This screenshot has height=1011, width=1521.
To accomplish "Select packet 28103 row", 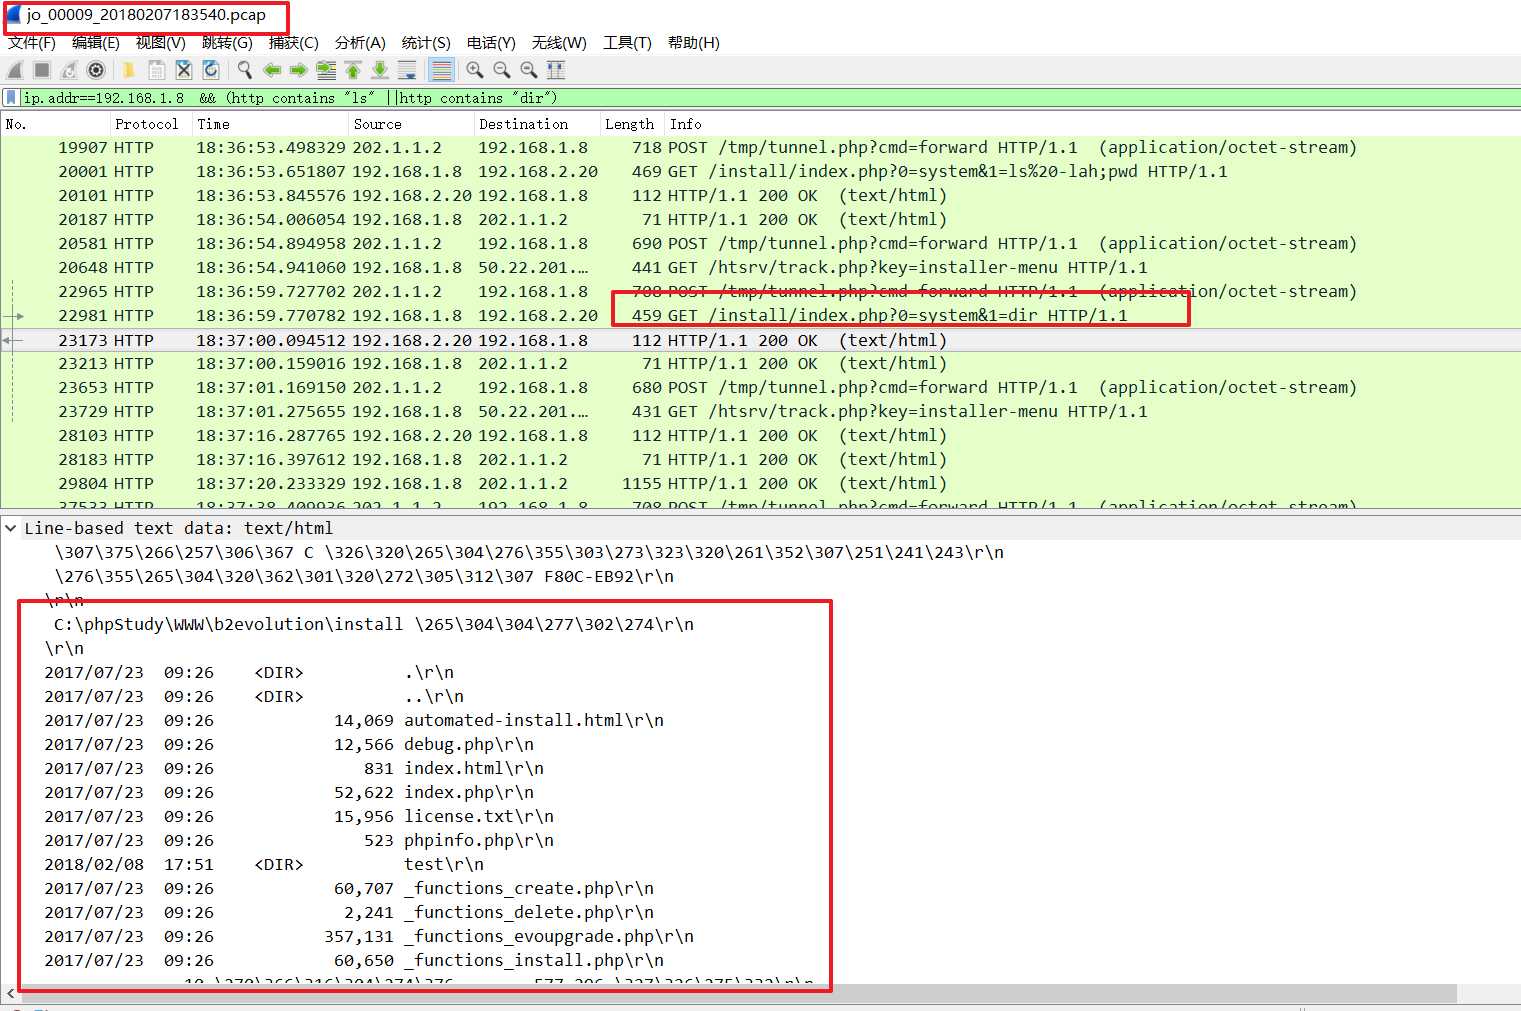I will (x=760, y=435).
